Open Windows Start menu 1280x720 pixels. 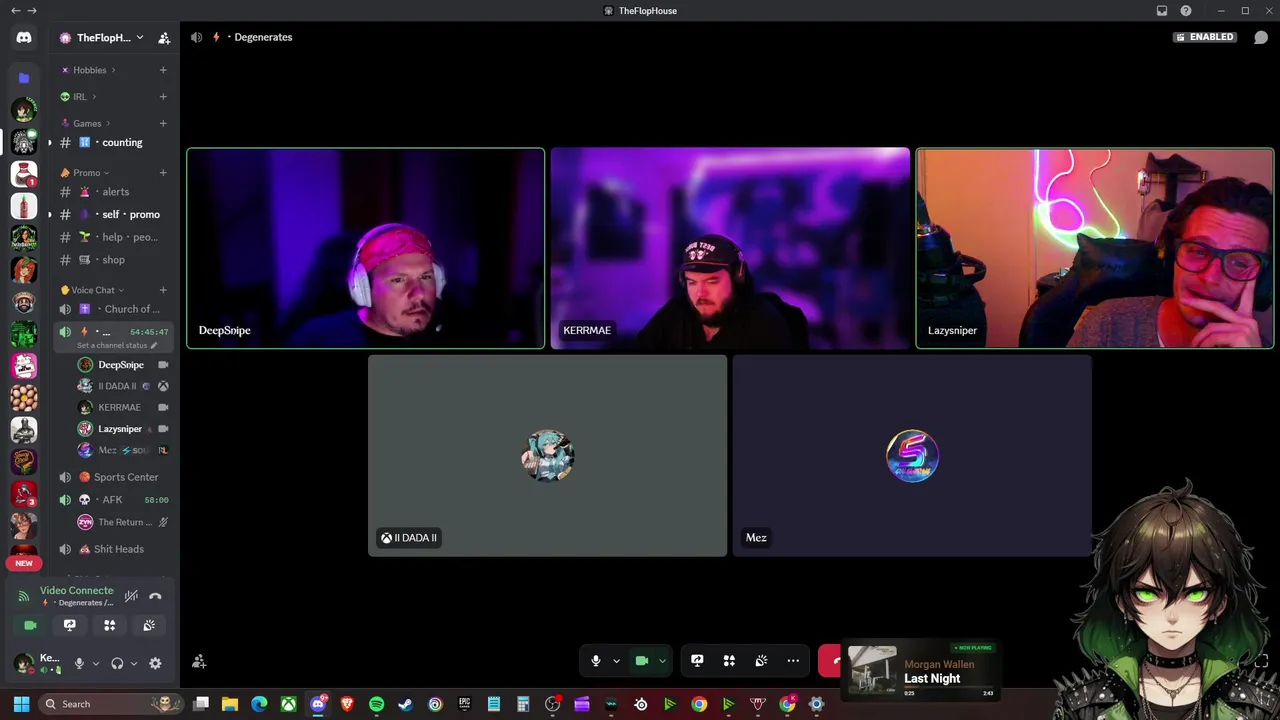(x=21, y=704)
